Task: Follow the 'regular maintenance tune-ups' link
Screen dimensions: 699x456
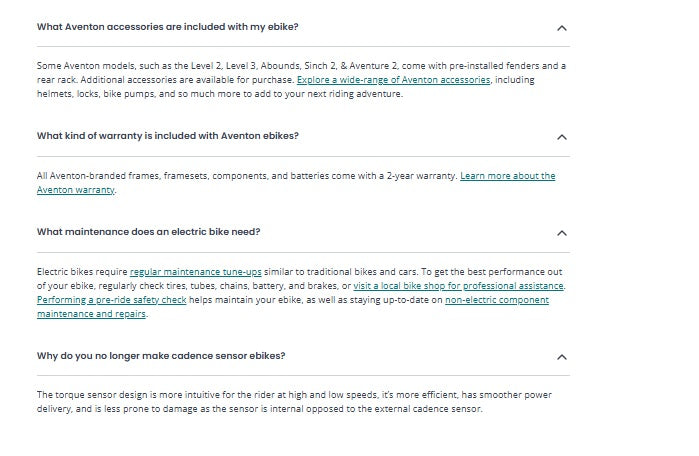Action: [x=195, y=272]
